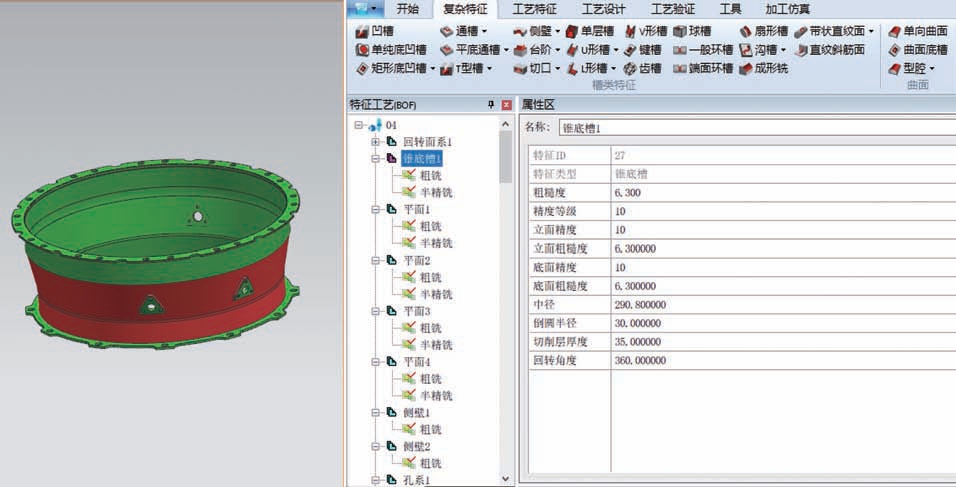Open the 加工仿真 ribbon tab
956x487 pixels.
(x=788, y=9)
